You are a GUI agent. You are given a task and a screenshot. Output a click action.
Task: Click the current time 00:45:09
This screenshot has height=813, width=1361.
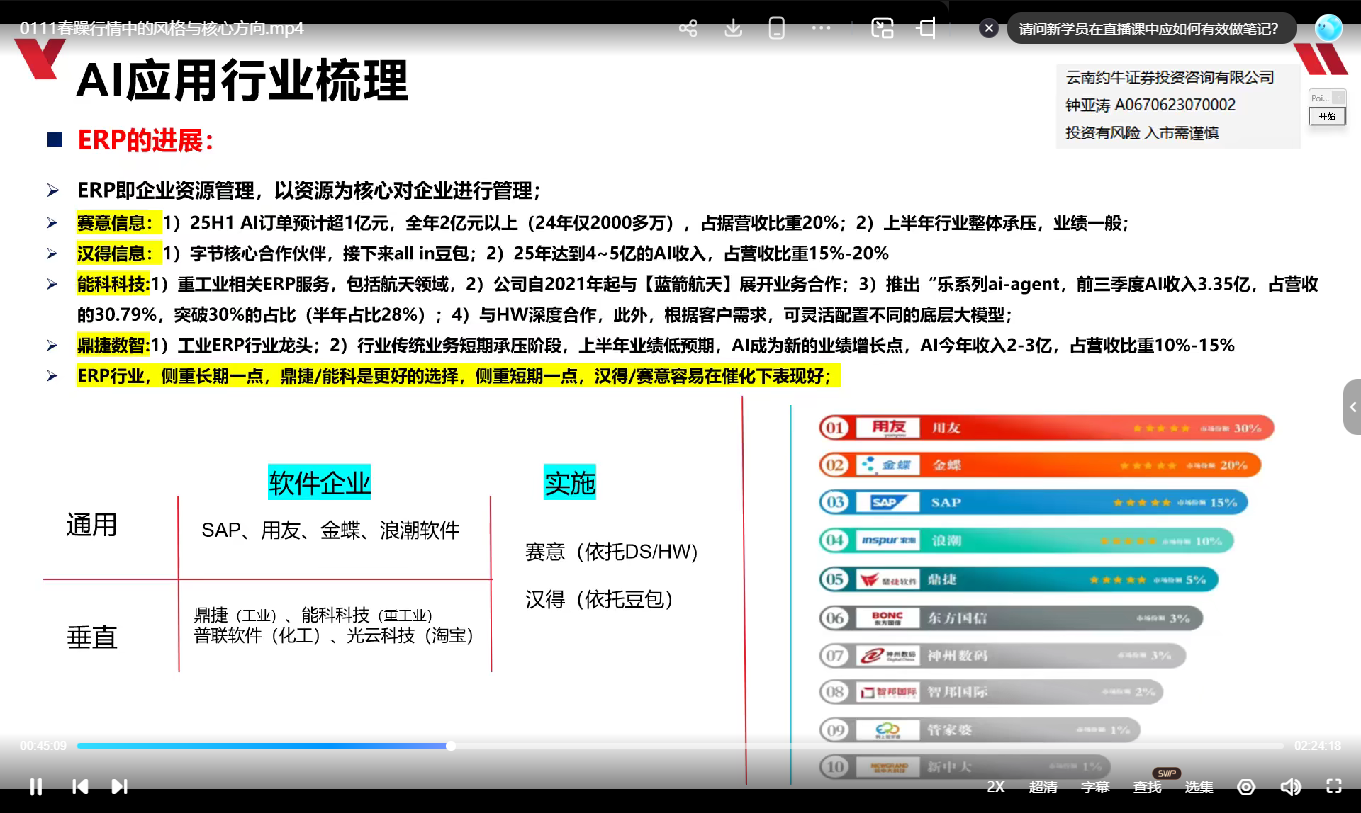point(43,746)
